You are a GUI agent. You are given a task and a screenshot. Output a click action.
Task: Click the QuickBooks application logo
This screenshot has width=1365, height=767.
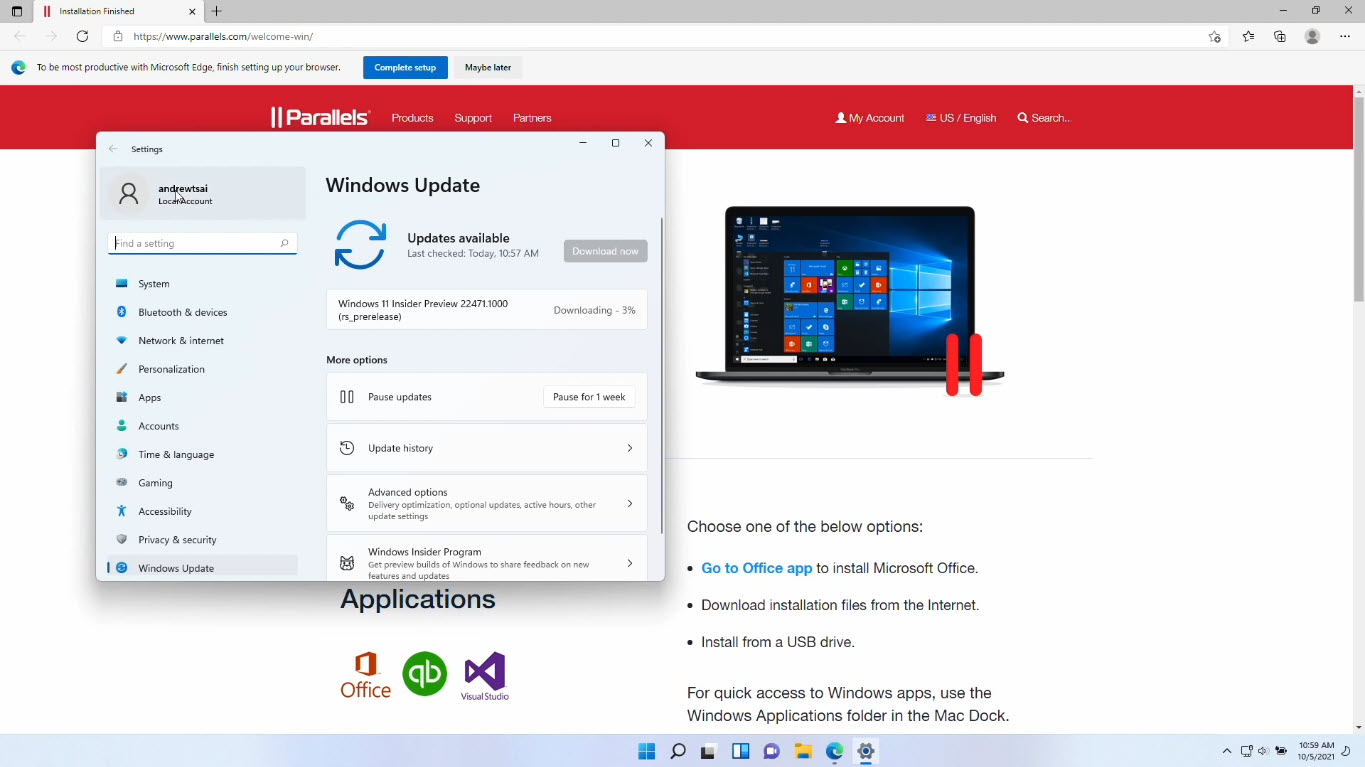[x=425, y=674]
